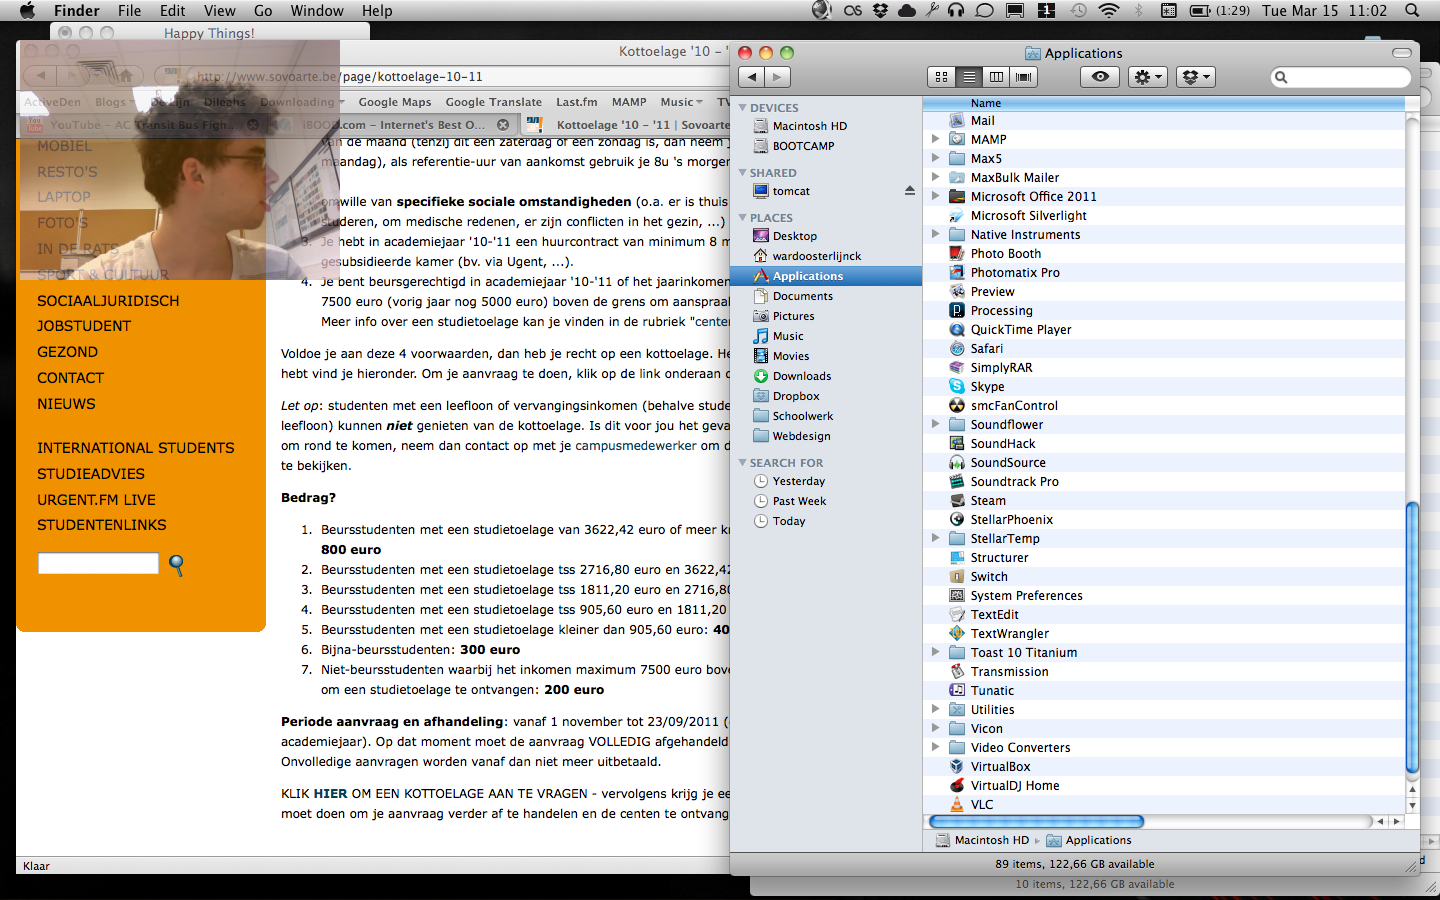Sort list by Name column header

point(1164,103)
